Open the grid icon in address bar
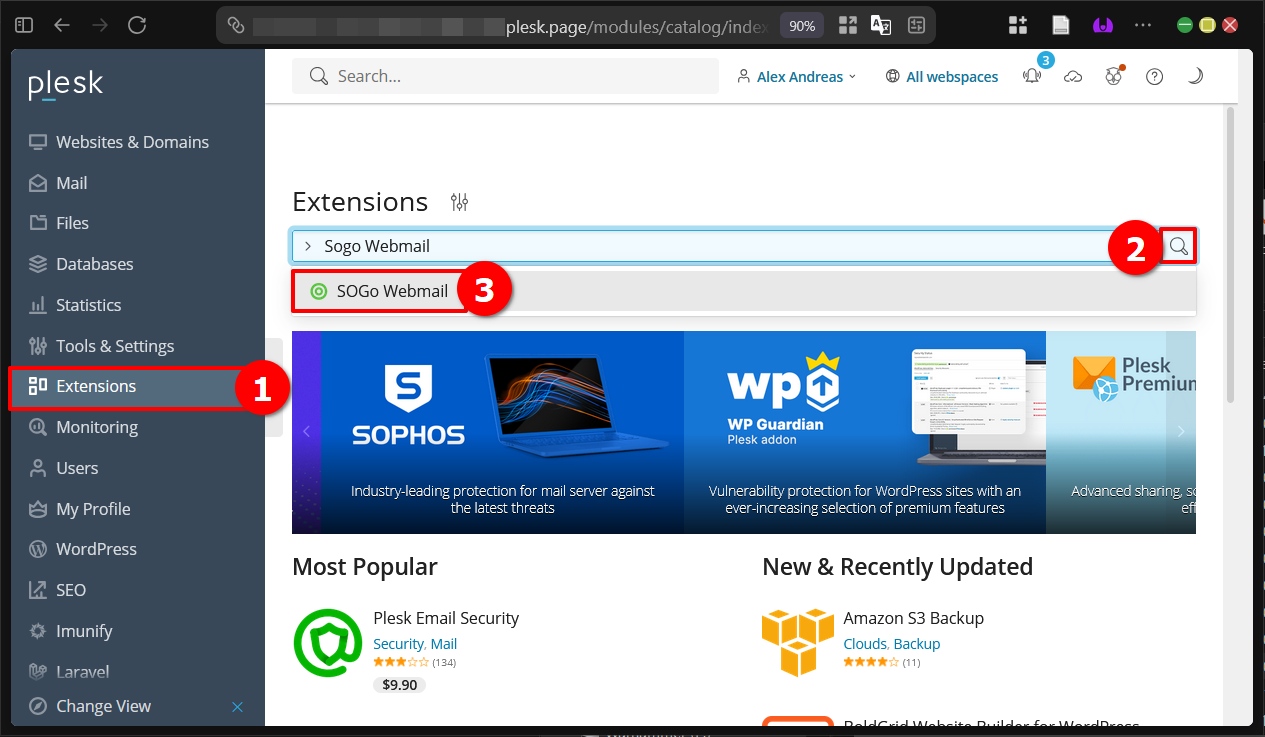The height and width of the screenshot is (737, 1265). click(848, 25)
